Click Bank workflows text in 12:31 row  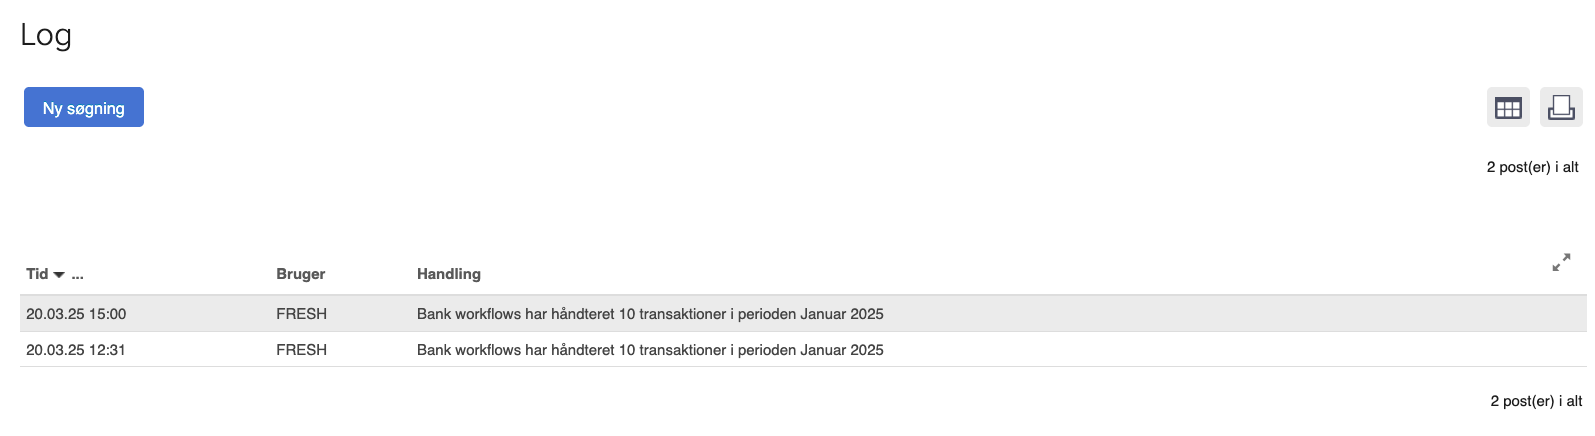[469, 350]
